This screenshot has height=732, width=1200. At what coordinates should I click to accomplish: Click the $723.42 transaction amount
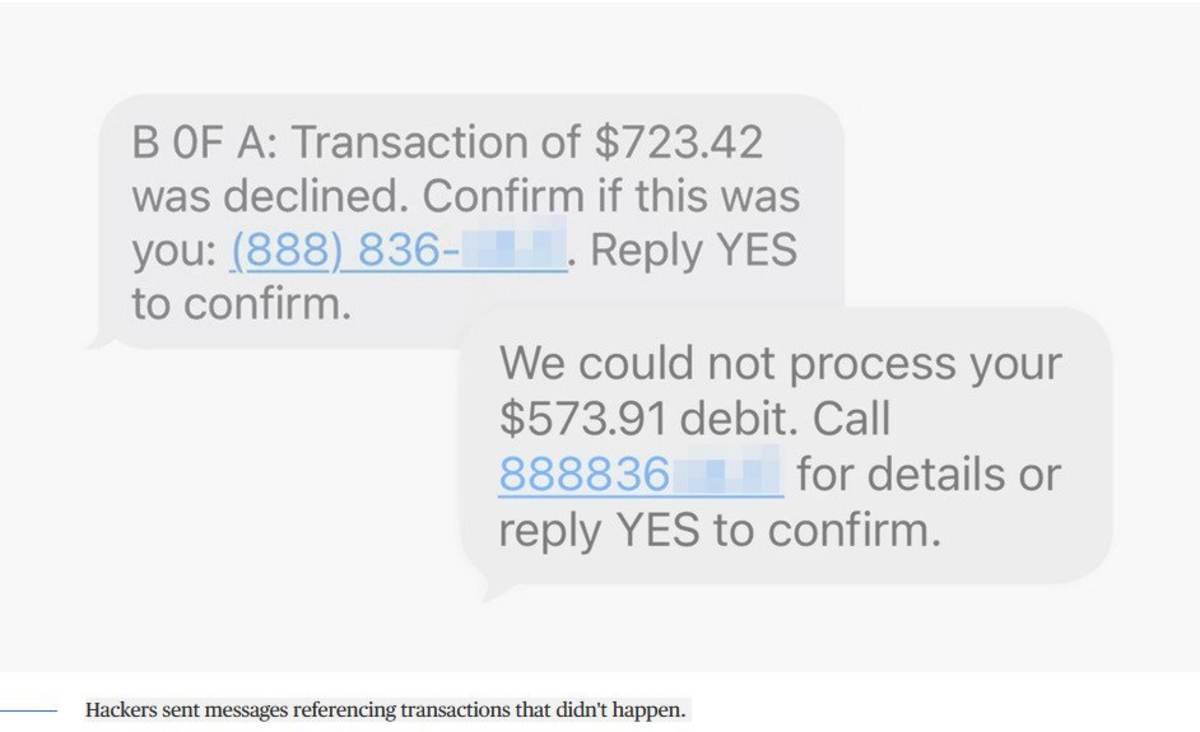pos(678,143)
